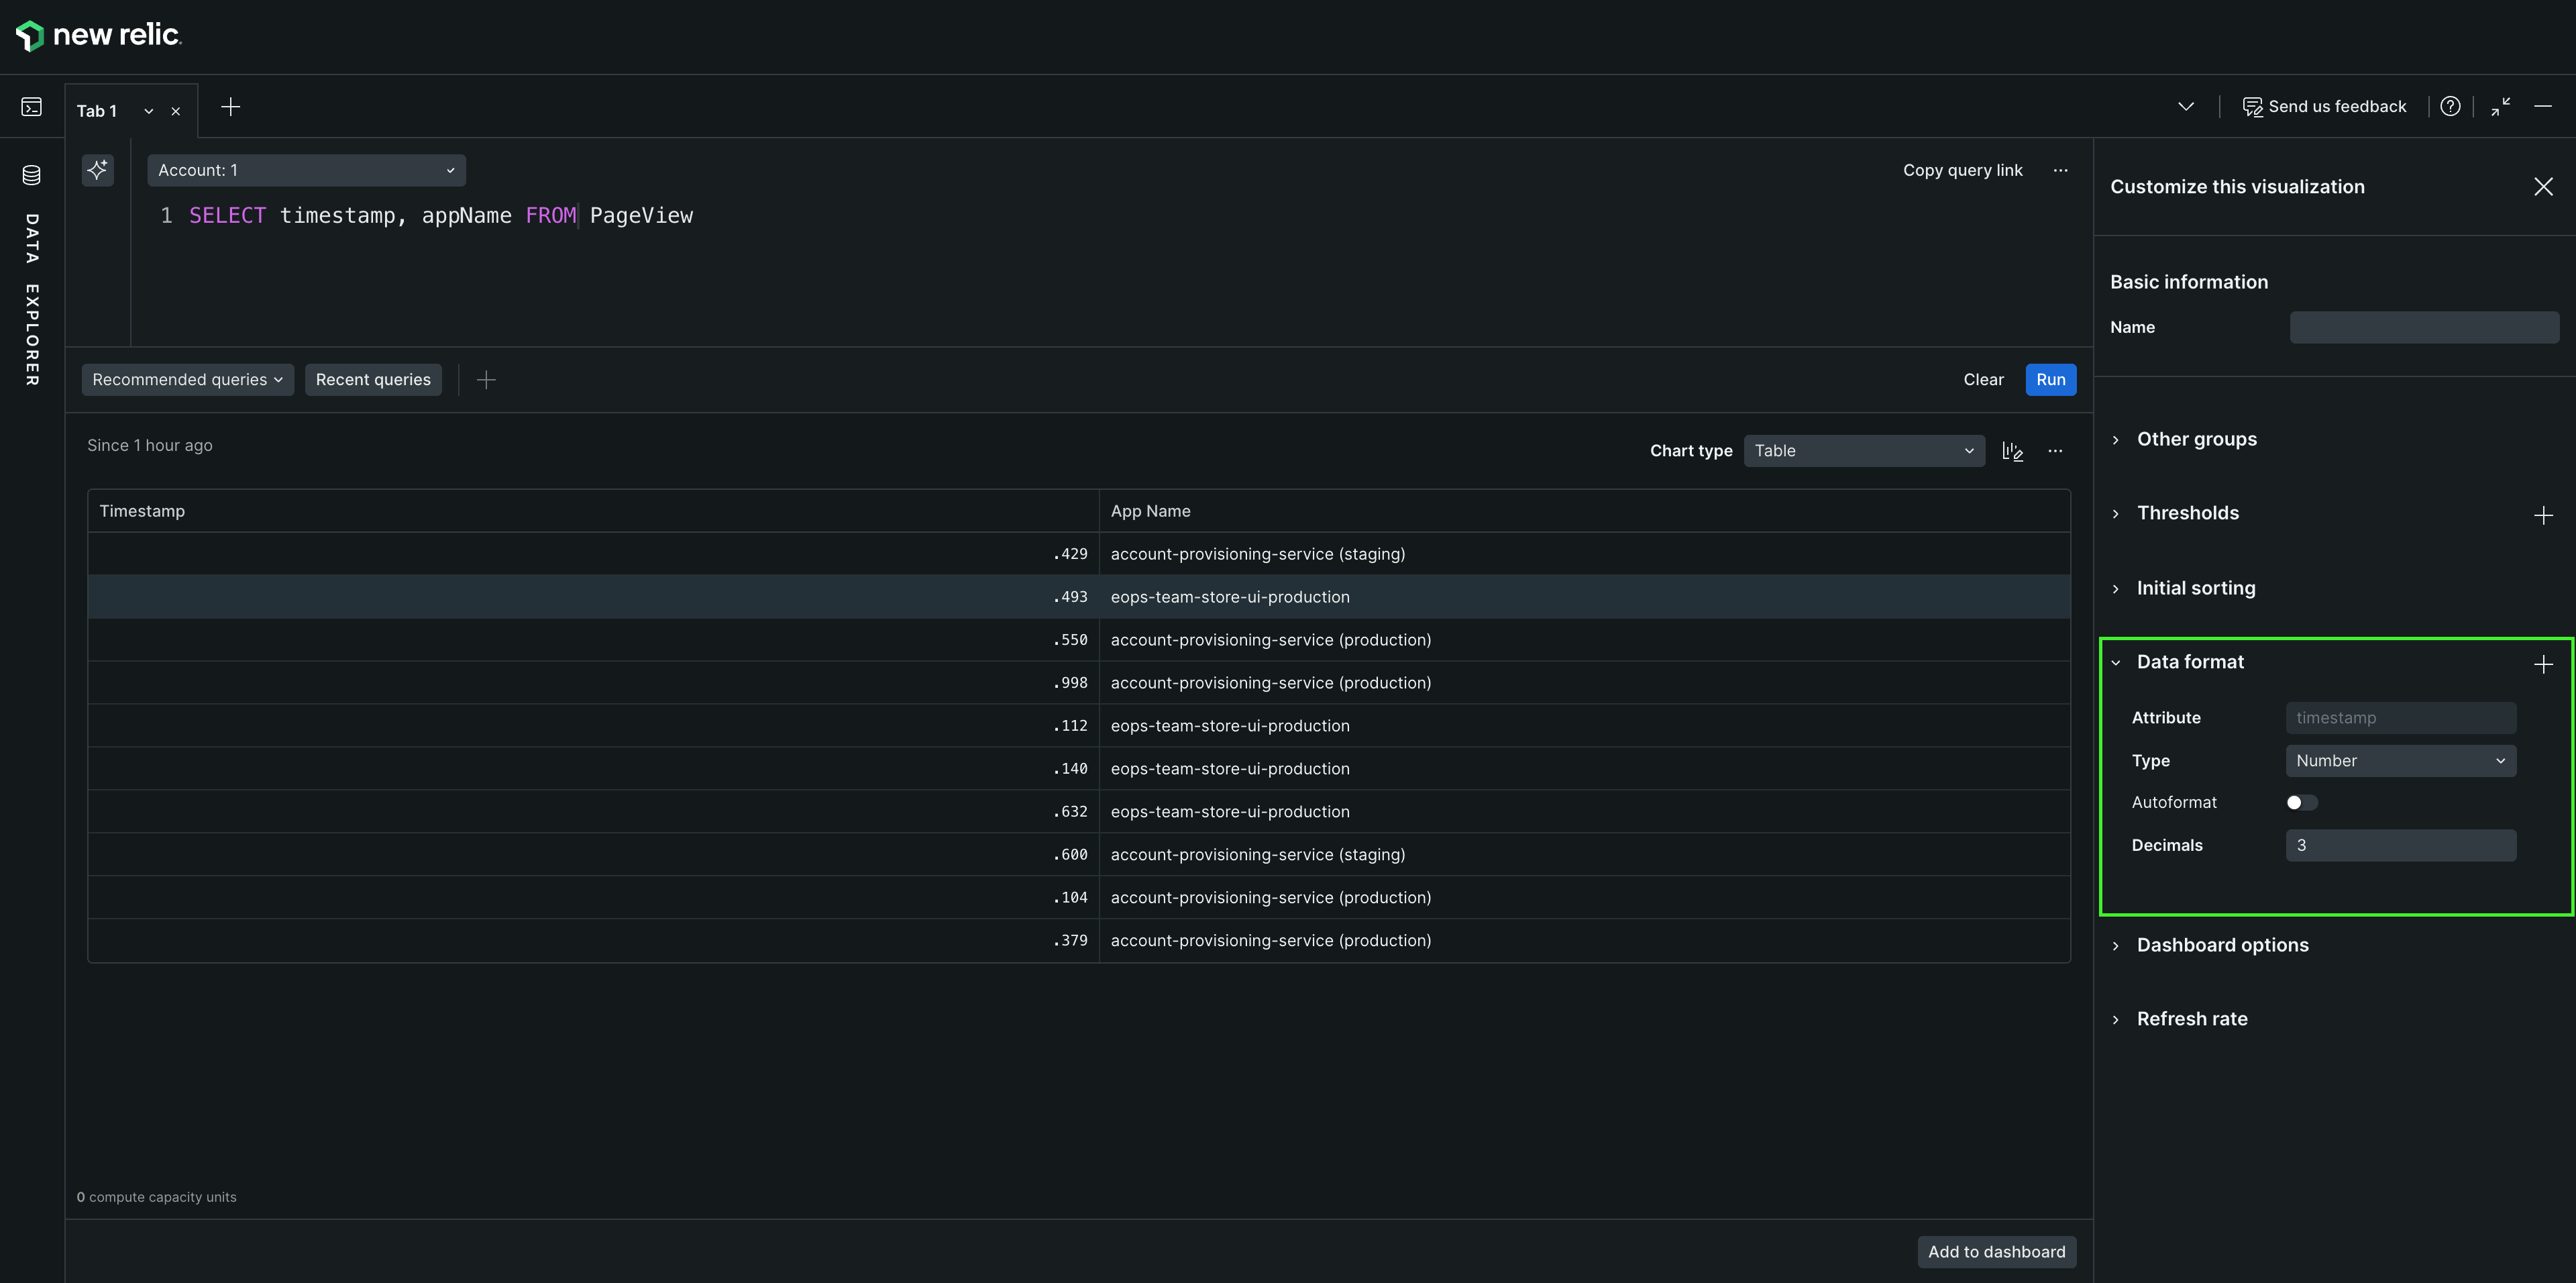Screen dimensions: 2576x1283
Task: Open the query console icon beside Tab 1
Action: 32,107
